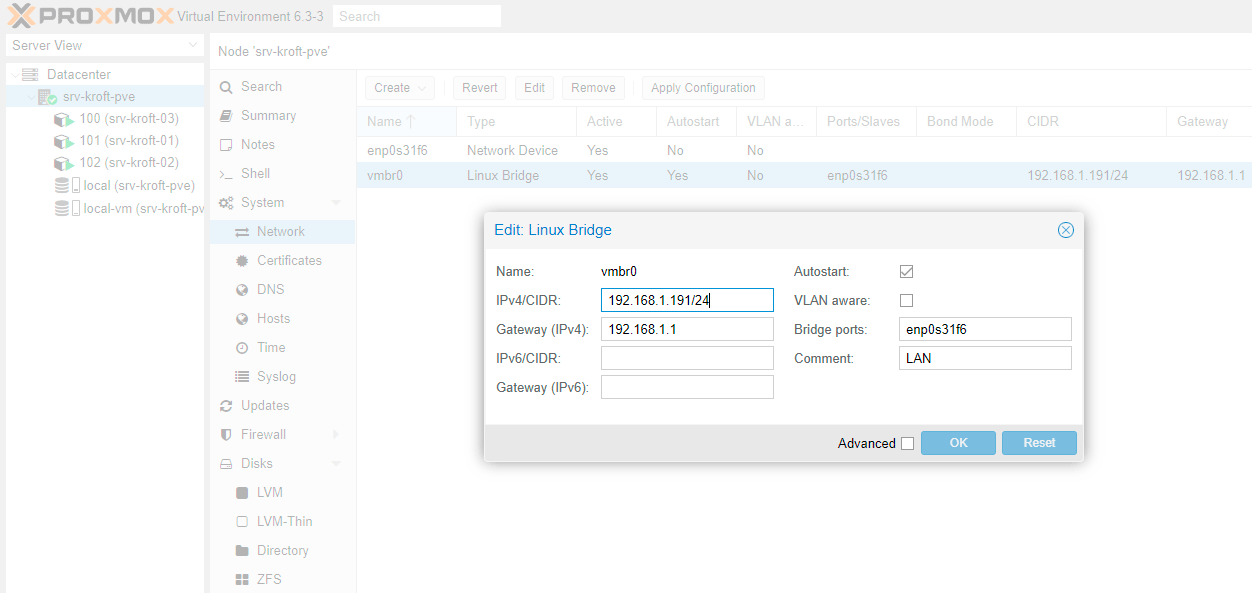Enable the VLAN aware checkbox
This screenshot has width=1252, height=593.
(907, 301)
